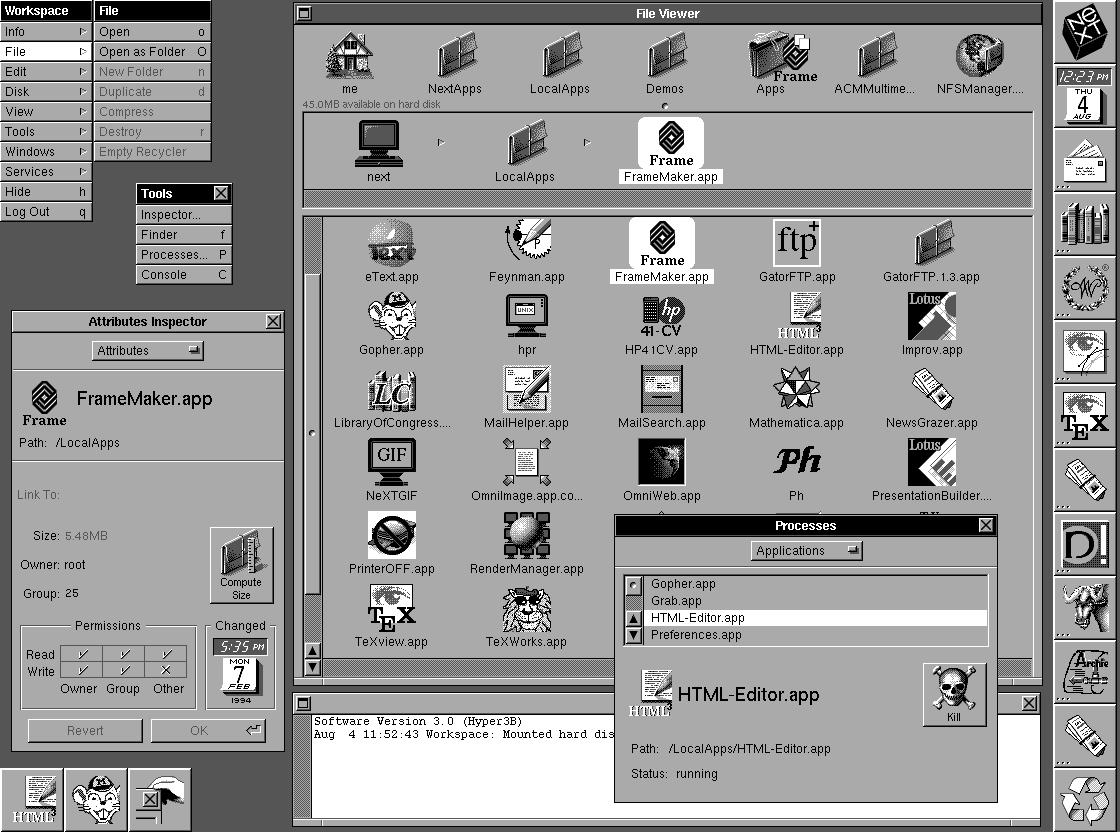The height and width of the screenshot is (832, 1120).
Task: Click the Recycler icon in the dock
Action: point(1084,800)
